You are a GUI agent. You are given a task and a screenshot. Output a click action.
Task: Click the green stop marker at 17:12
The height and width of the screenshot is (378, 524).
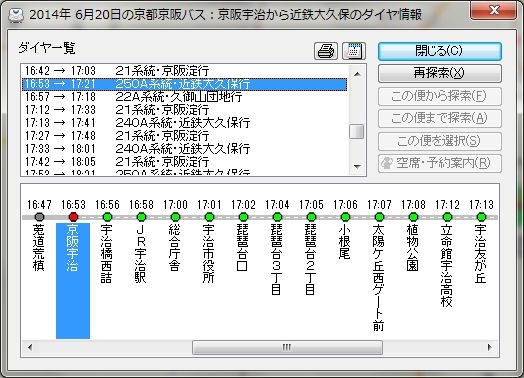click(x=447, y=217)
